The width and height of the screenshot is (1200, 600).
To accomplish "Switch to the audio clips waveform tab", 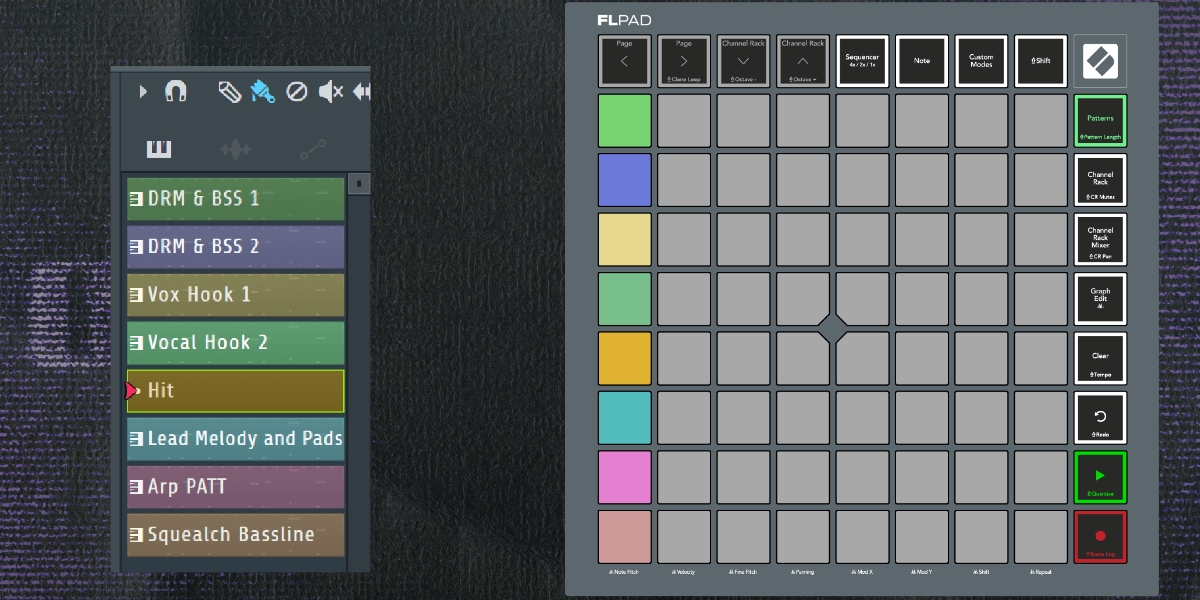I will click(236, 150).
